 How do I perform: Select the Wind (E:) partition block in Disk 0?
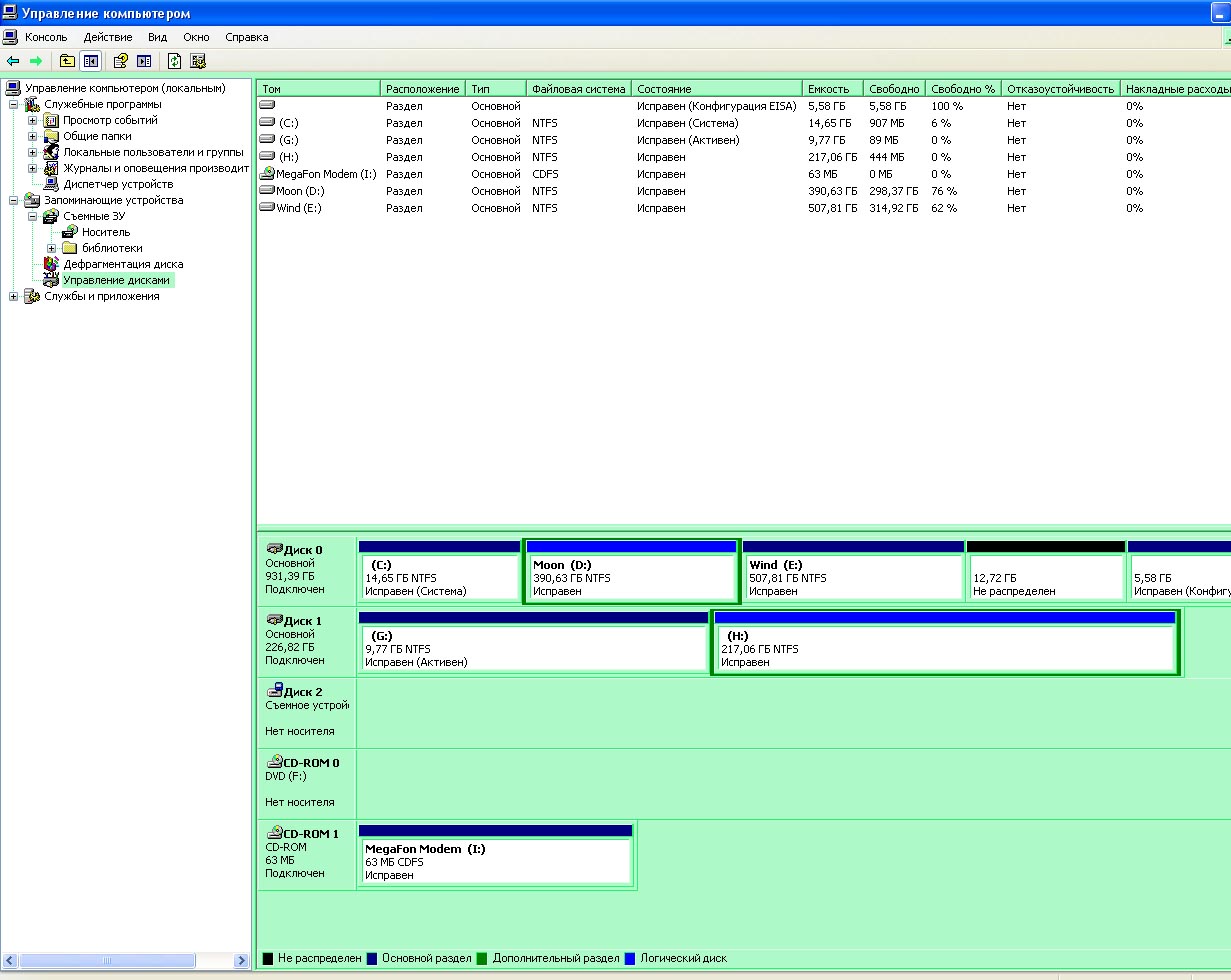(x=853, y=577)
